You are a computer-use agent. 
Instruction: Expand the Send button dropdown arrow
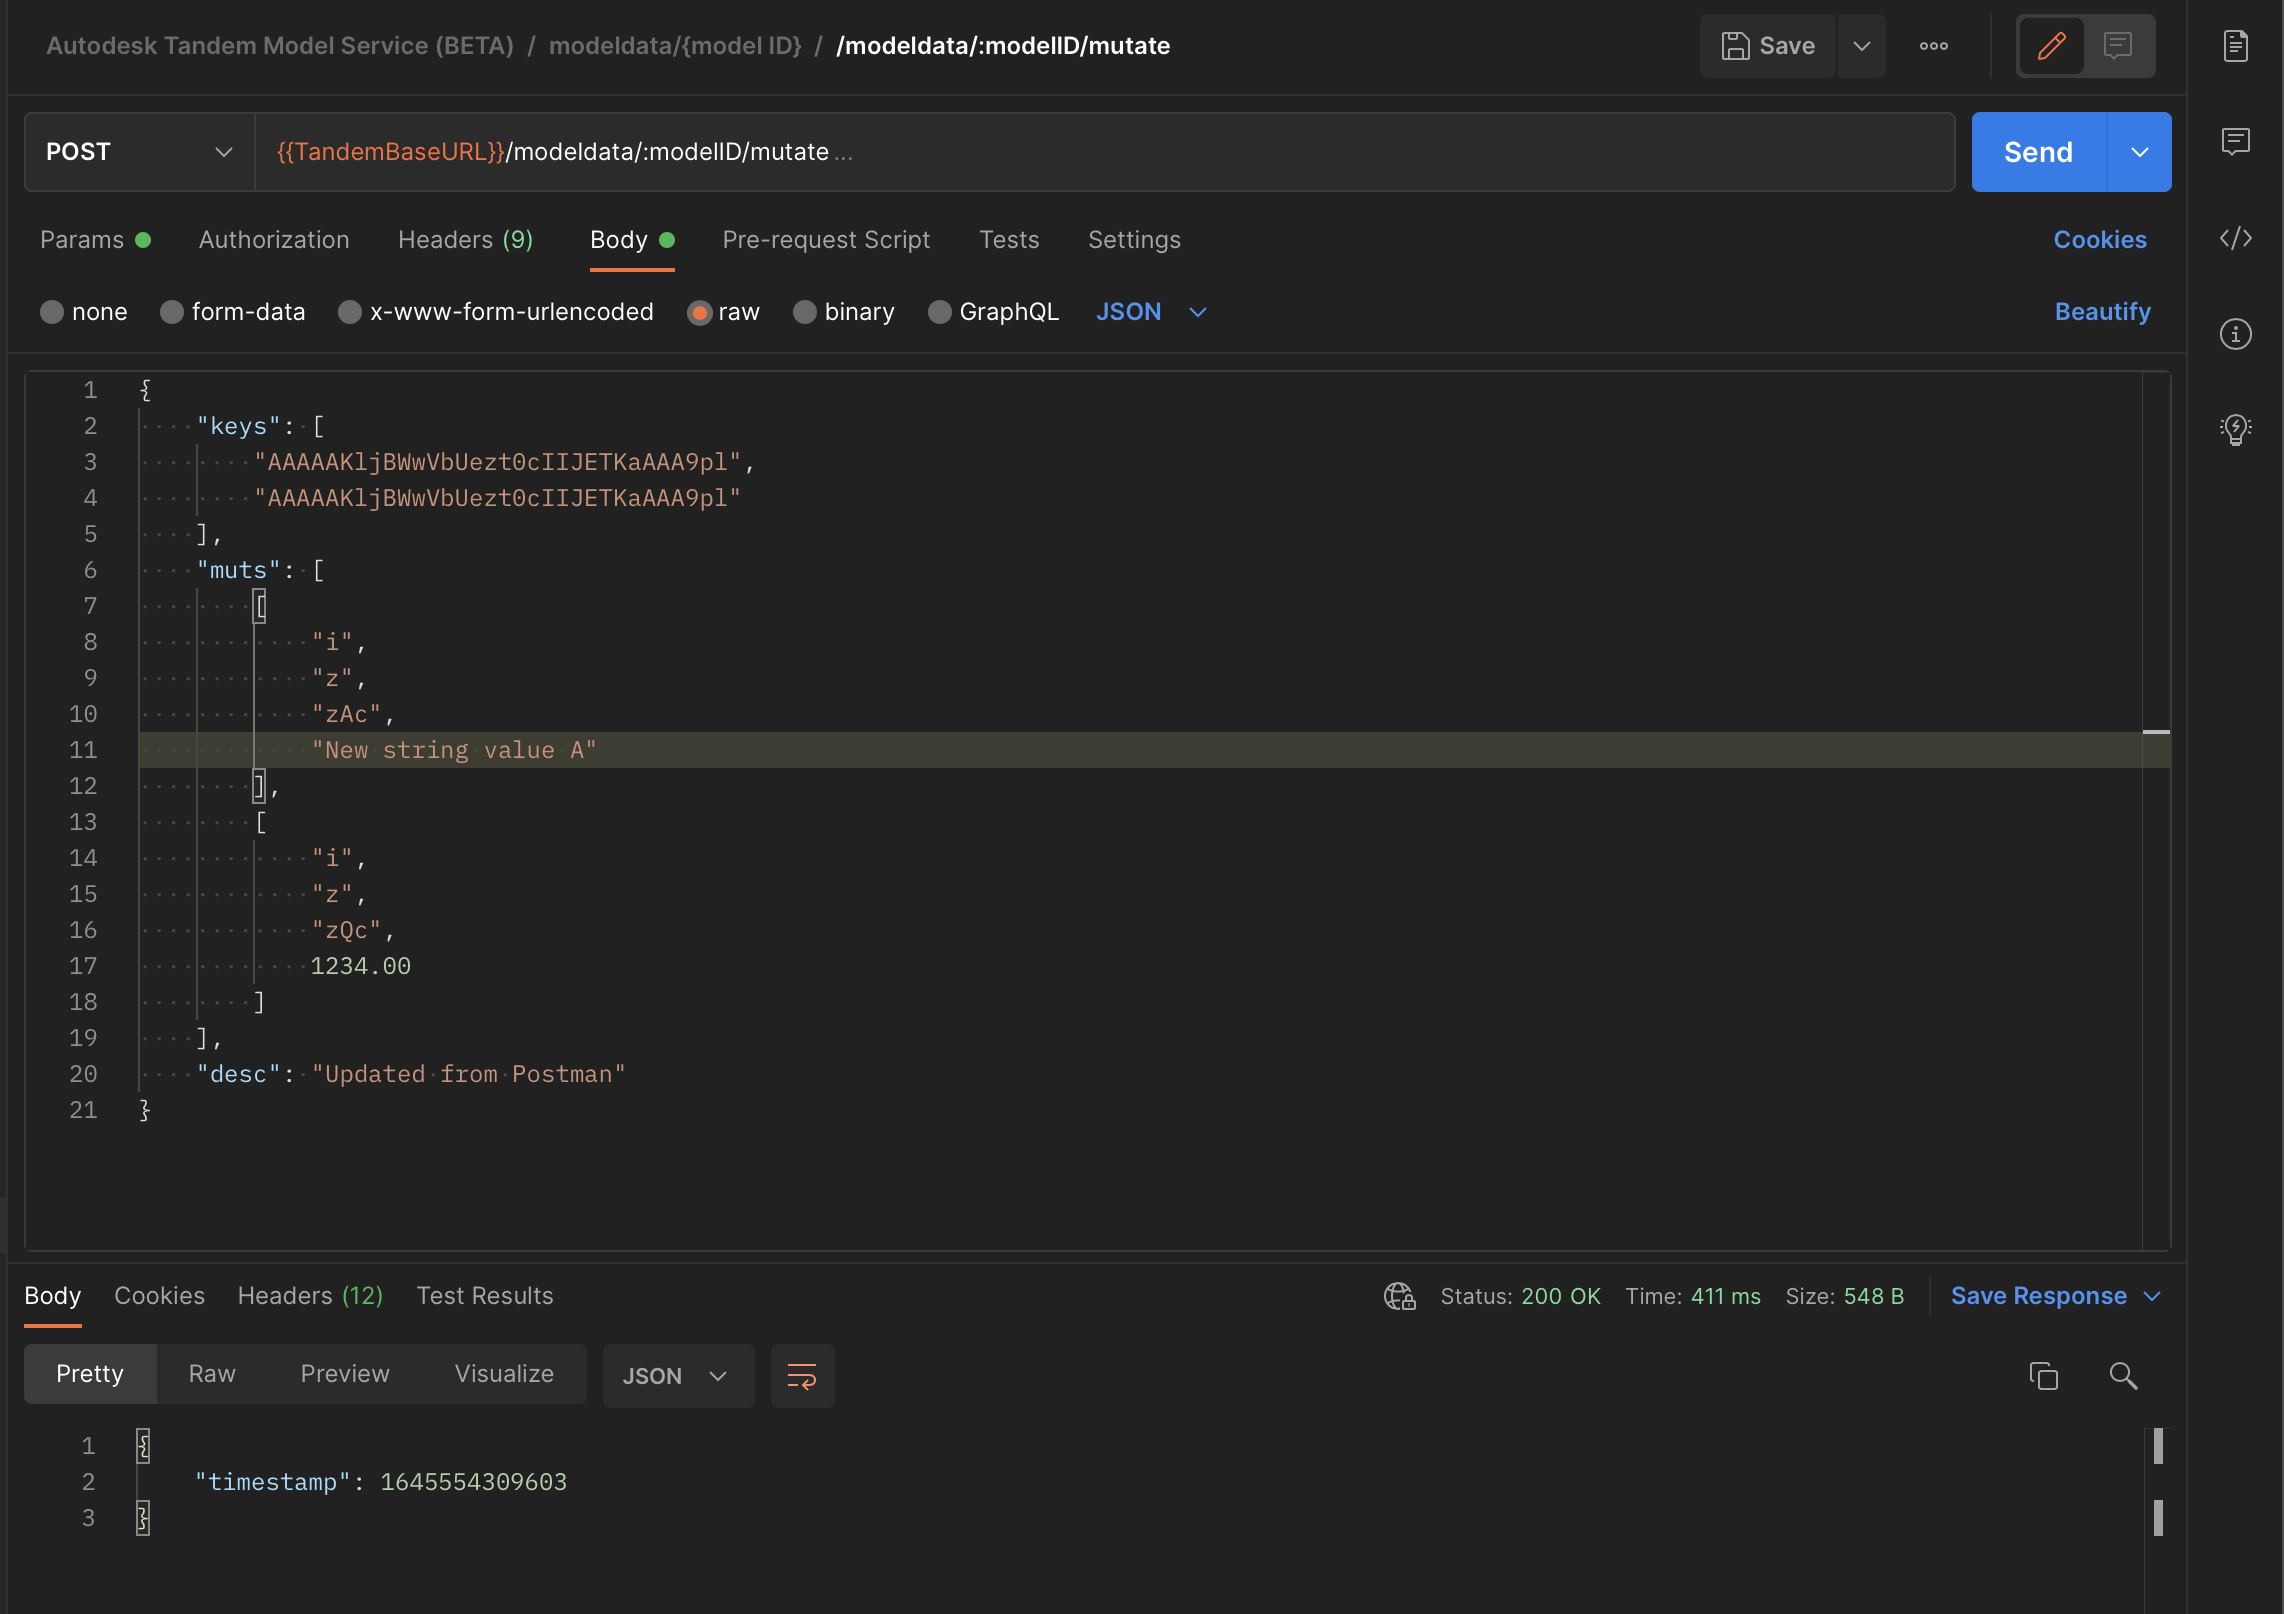(x=2139, y=152)
